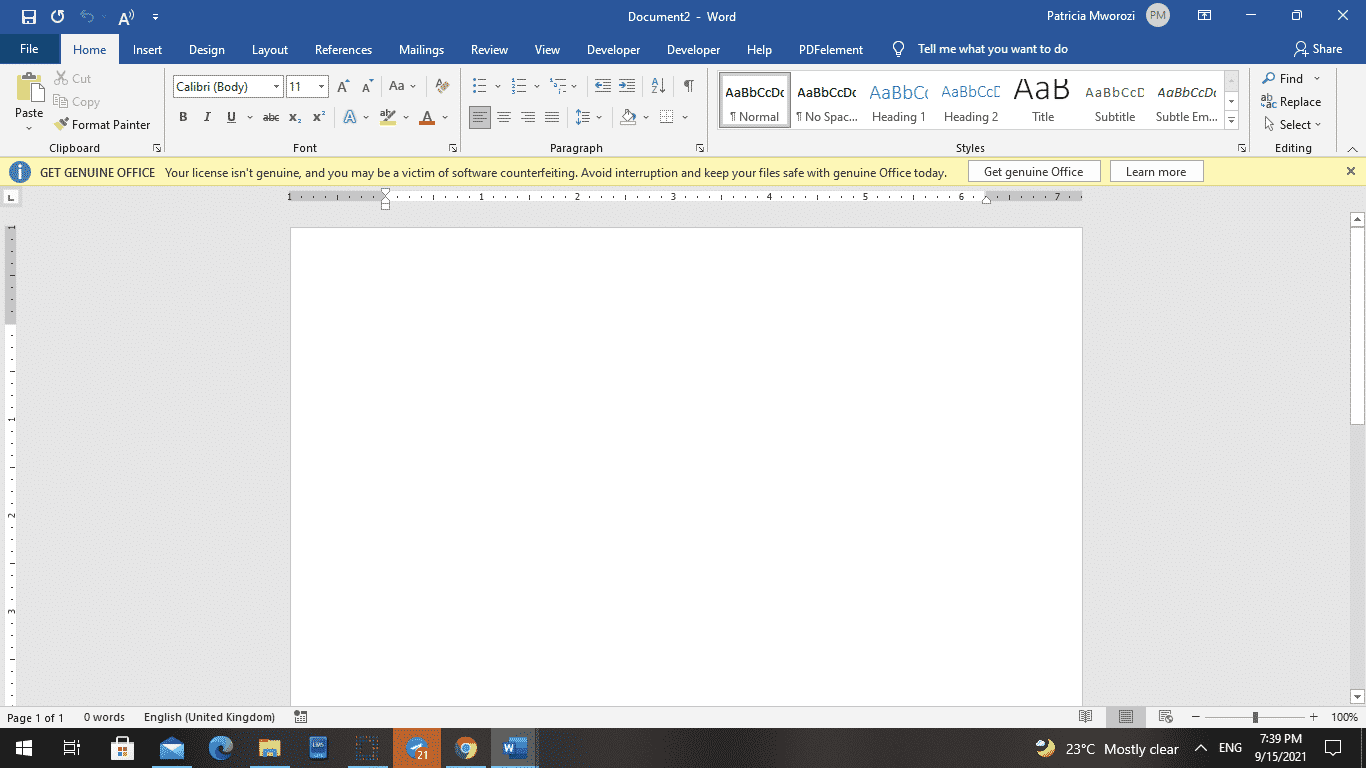Select the Format Painter tool
The image size is (1366, 768).
point(103,124)
